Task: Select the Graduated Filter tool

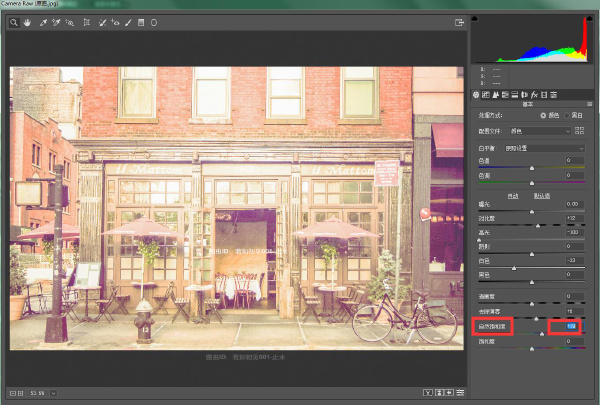Action: pyautogui.click(x=141, y=21)
